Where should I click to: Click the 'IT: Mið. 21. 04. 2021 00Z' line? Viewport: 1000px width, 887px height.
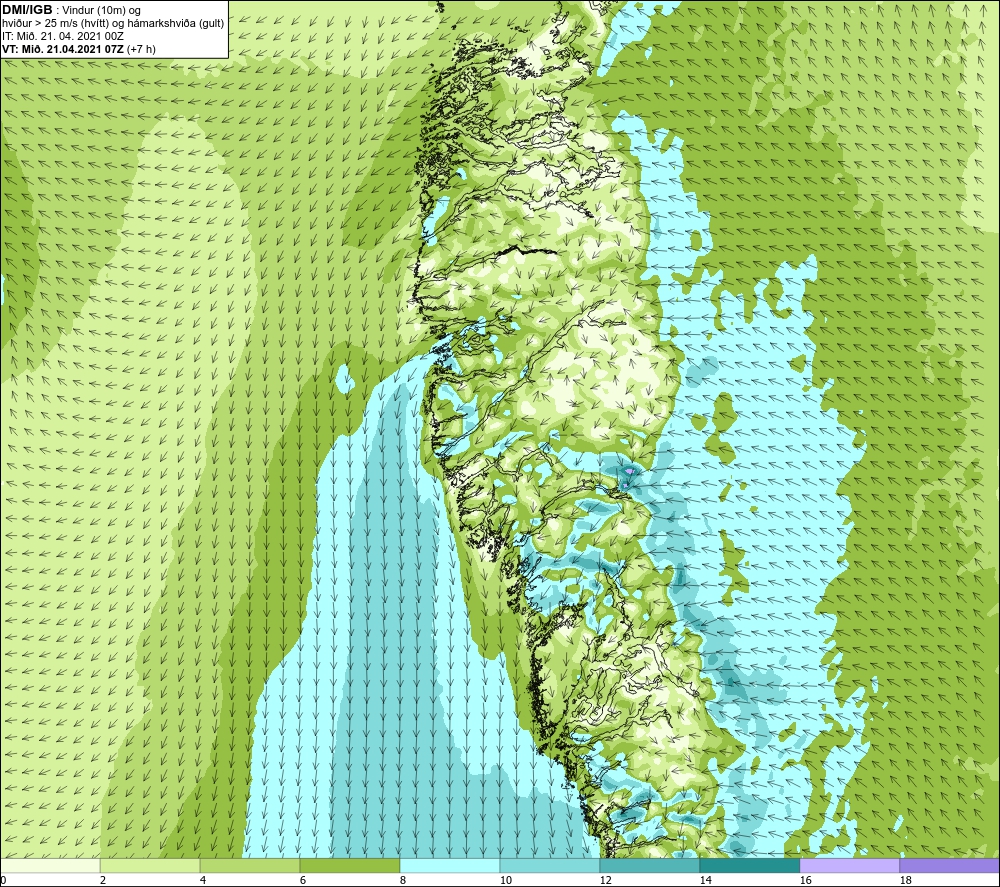click(63, 36)
